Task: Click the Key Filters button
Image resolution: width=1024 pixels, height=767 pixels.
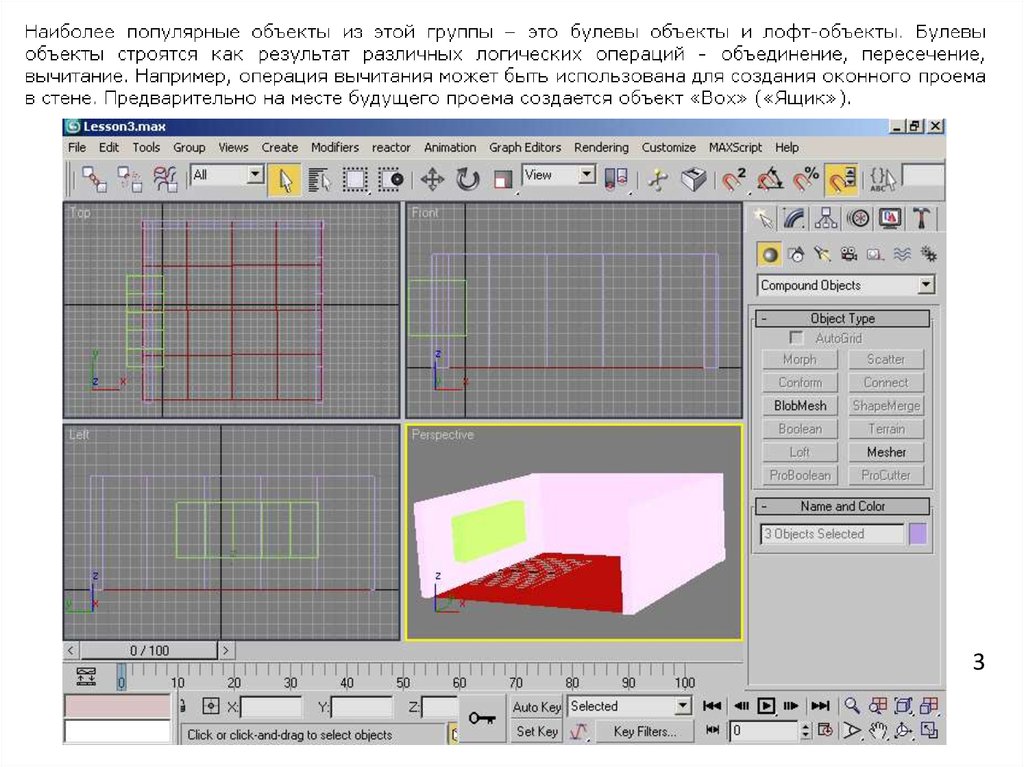Action: coord(644,732)
